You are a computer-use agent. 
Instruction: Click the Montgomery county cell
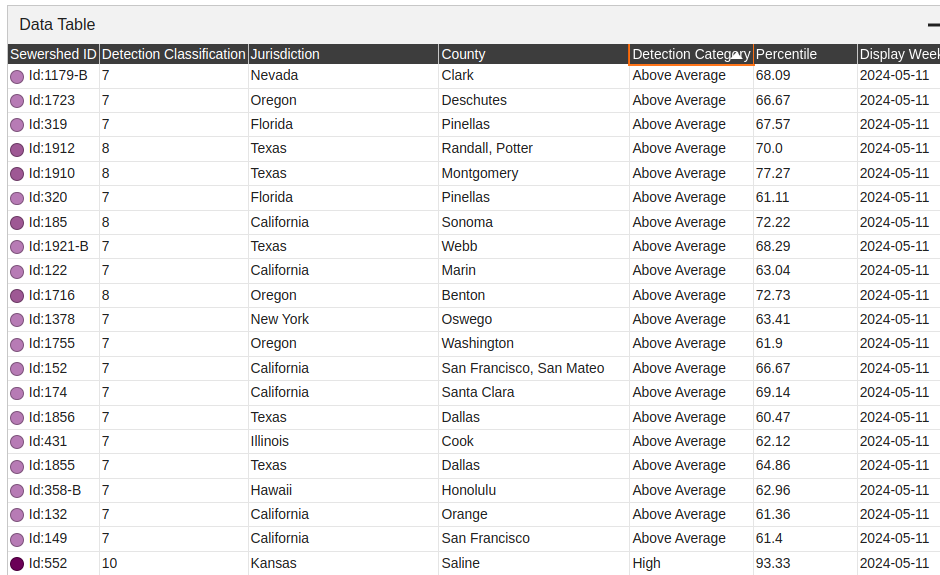click(534, 173)
